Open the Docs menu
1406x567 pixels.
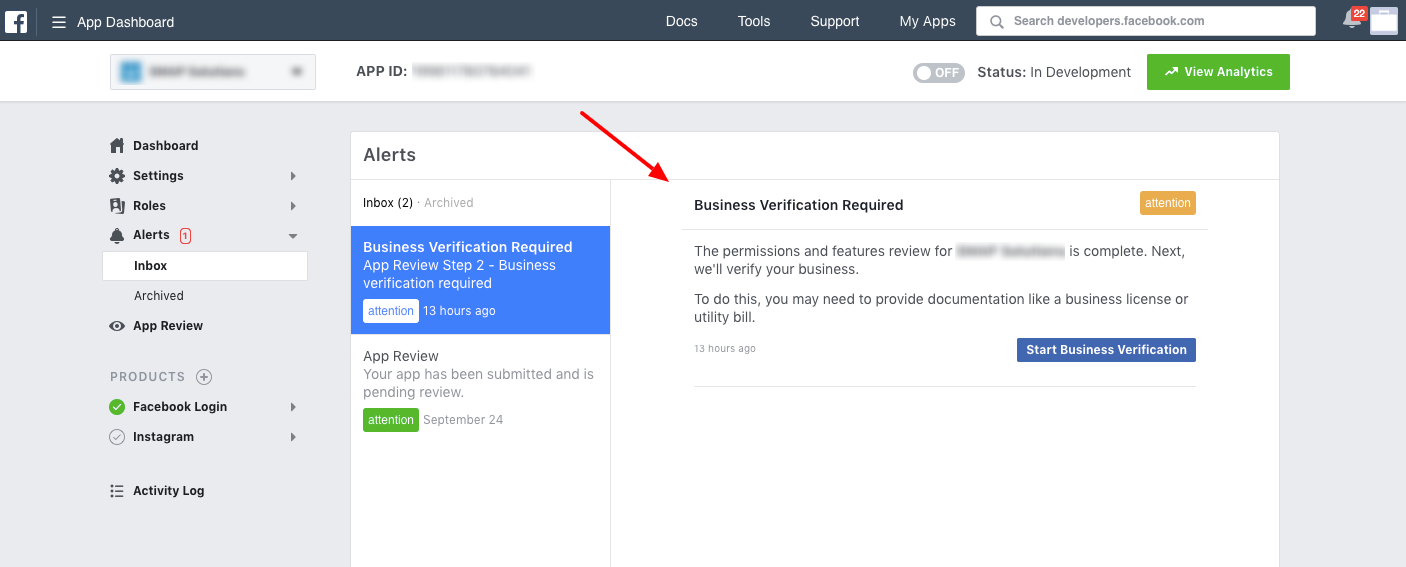pos(681,21)
